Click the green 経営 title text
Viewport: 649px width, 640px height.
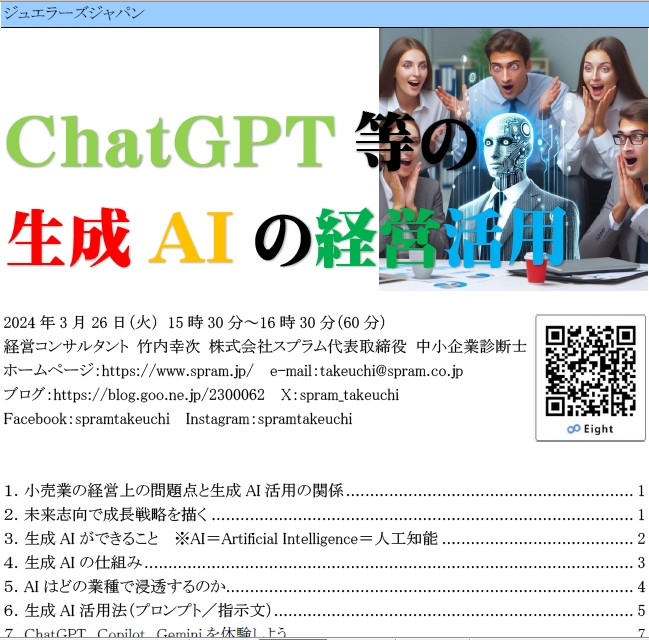(377, 238)
